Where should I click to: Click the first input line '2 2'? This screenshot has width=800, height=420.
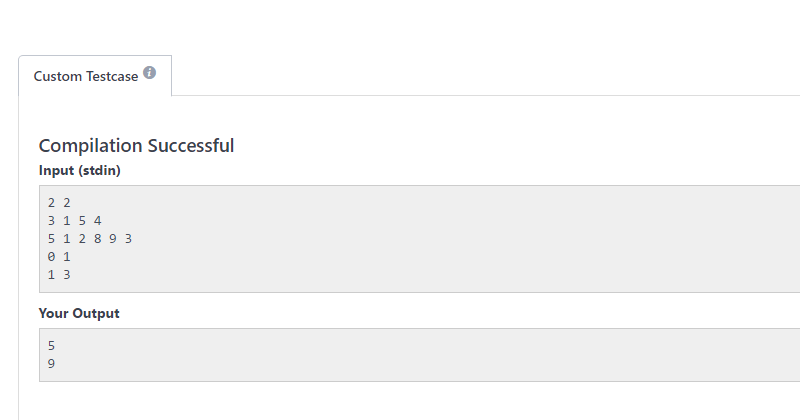(59, 203)
